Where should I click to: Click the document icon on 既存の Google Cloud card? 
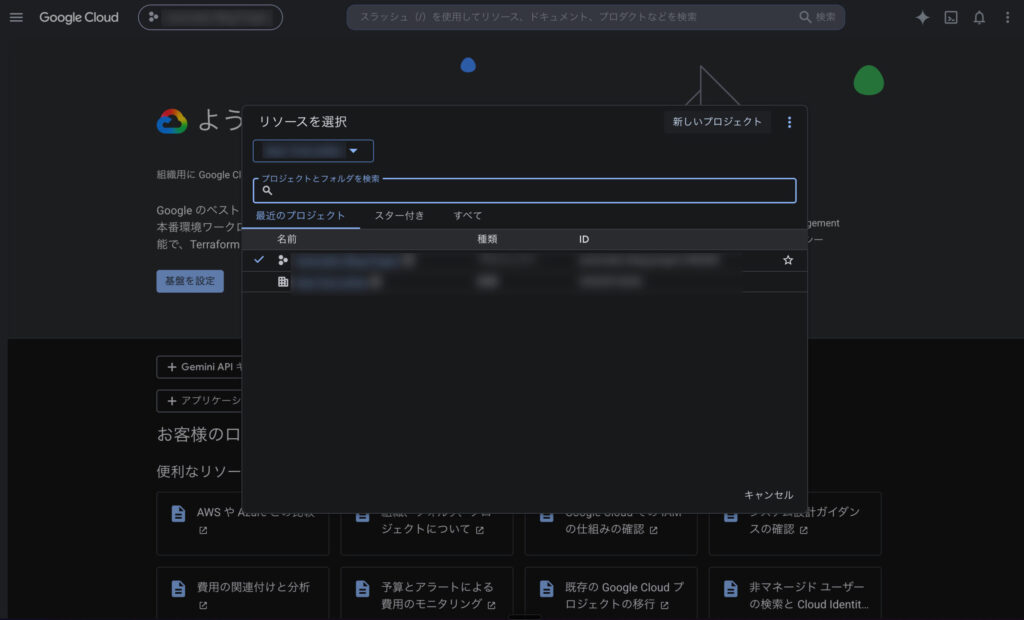[x=547, y=589]
